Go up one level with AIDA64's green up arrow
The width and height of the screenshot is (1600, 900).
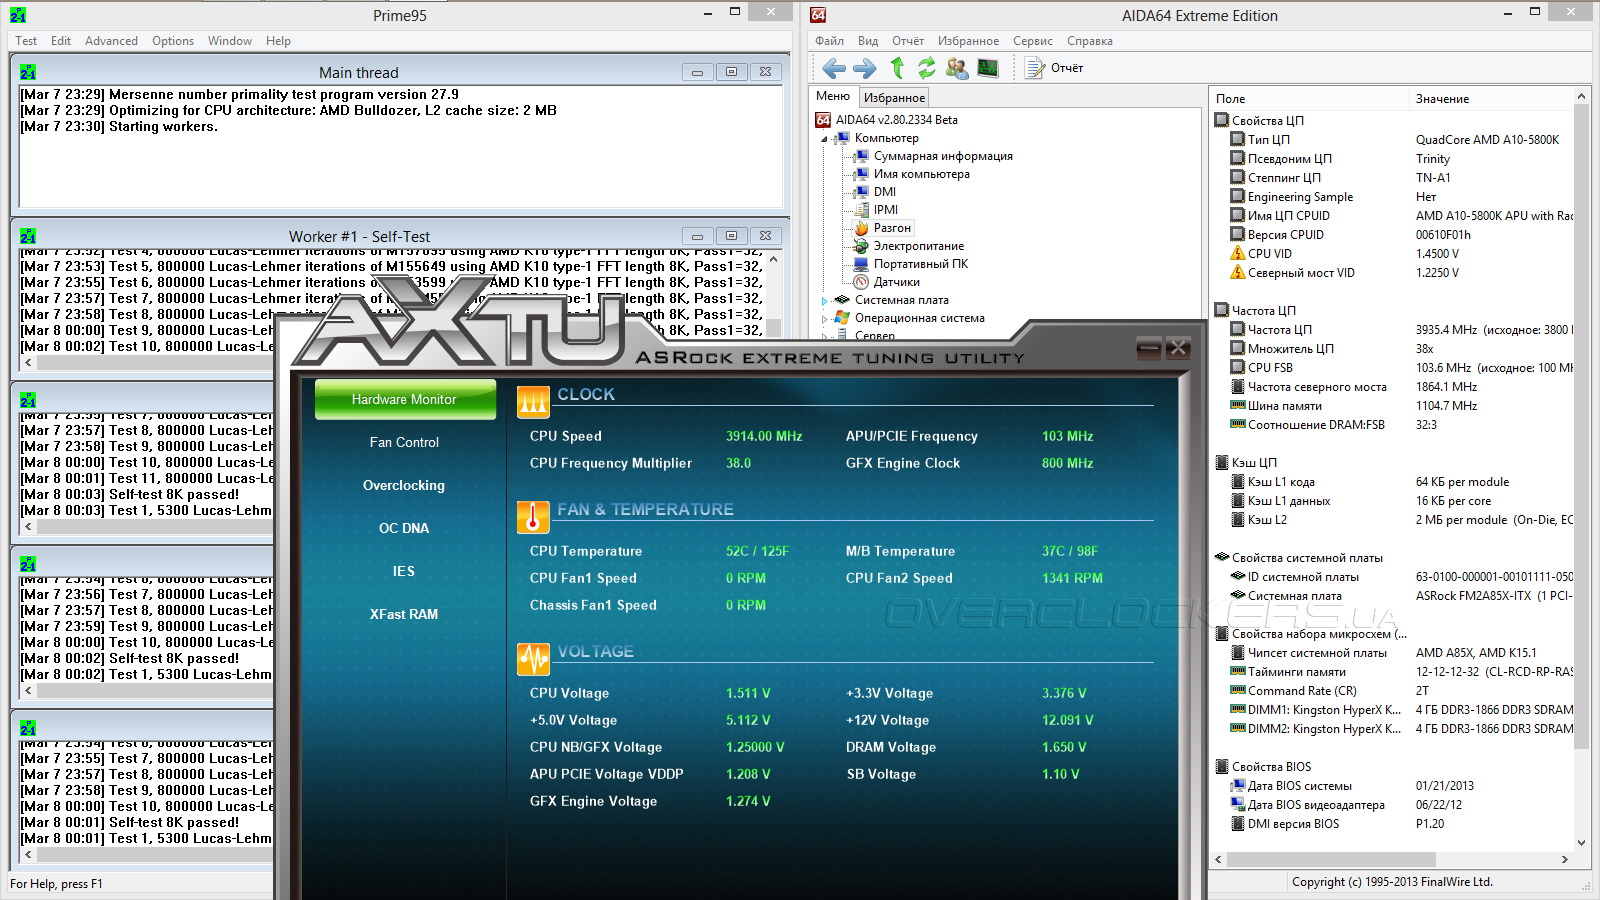(897, 67)
